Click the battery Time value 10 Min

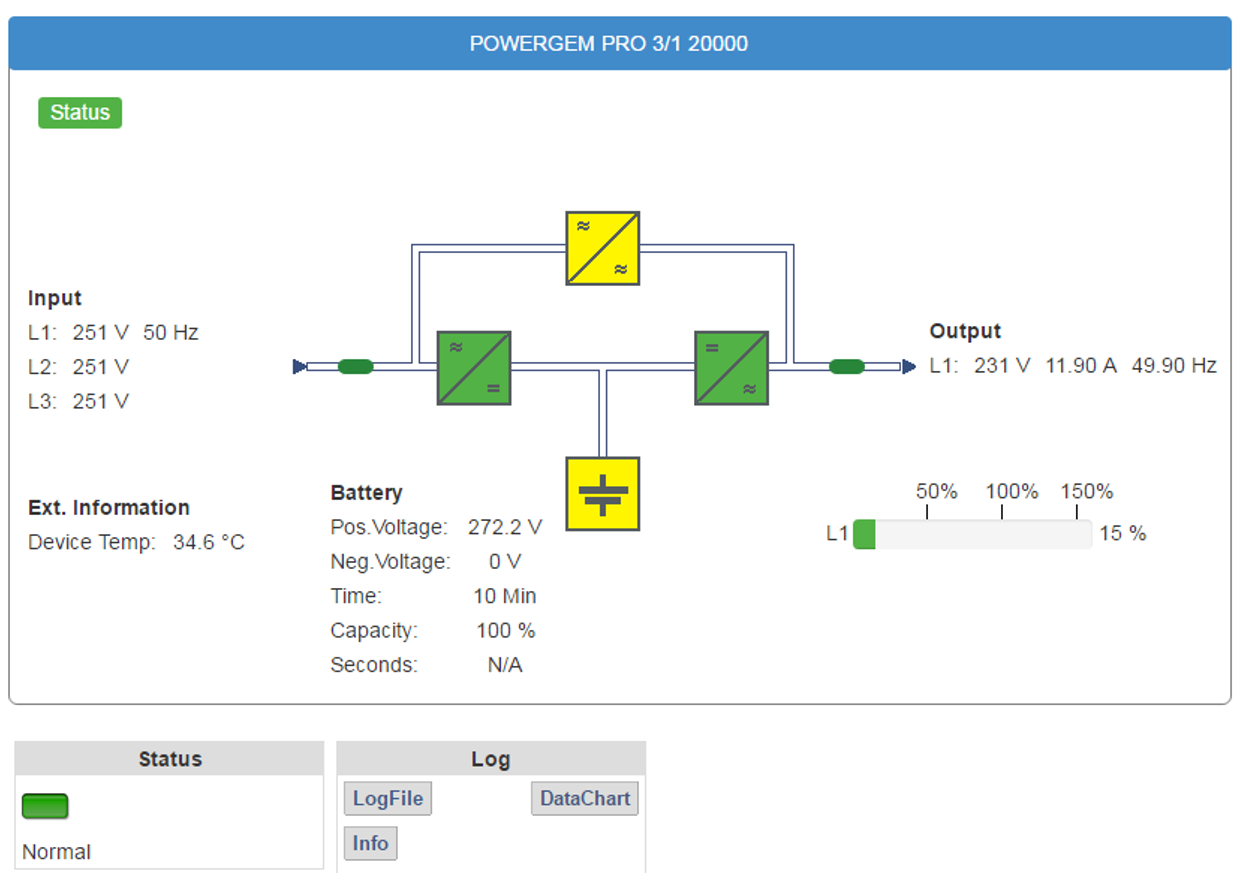pyautogui.click(x=505, y=596)
